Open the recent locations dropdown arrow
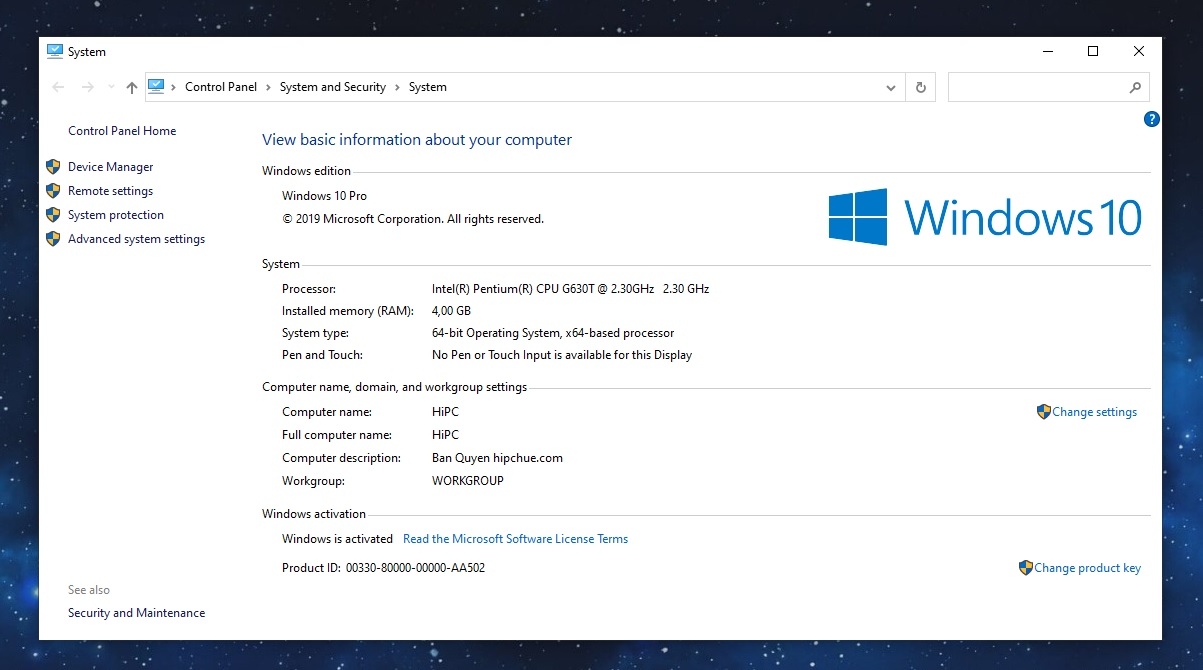 [x=110, y=87]
